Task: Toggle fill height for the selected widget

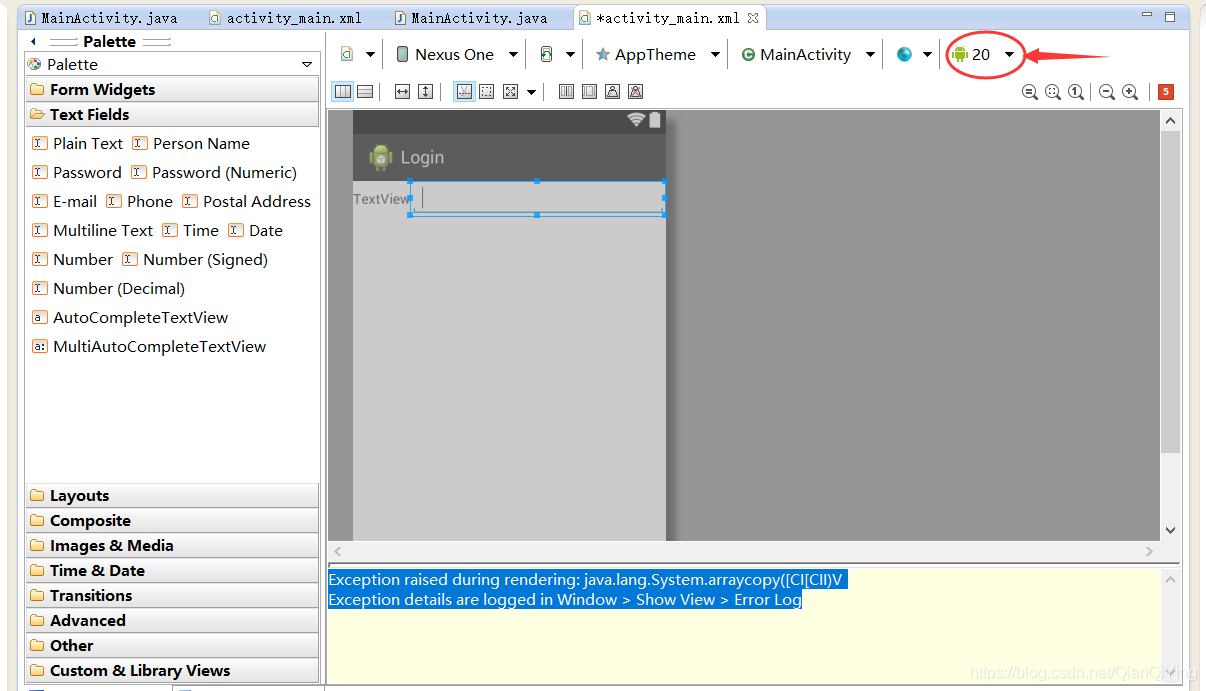Action: tap(425, 91)
